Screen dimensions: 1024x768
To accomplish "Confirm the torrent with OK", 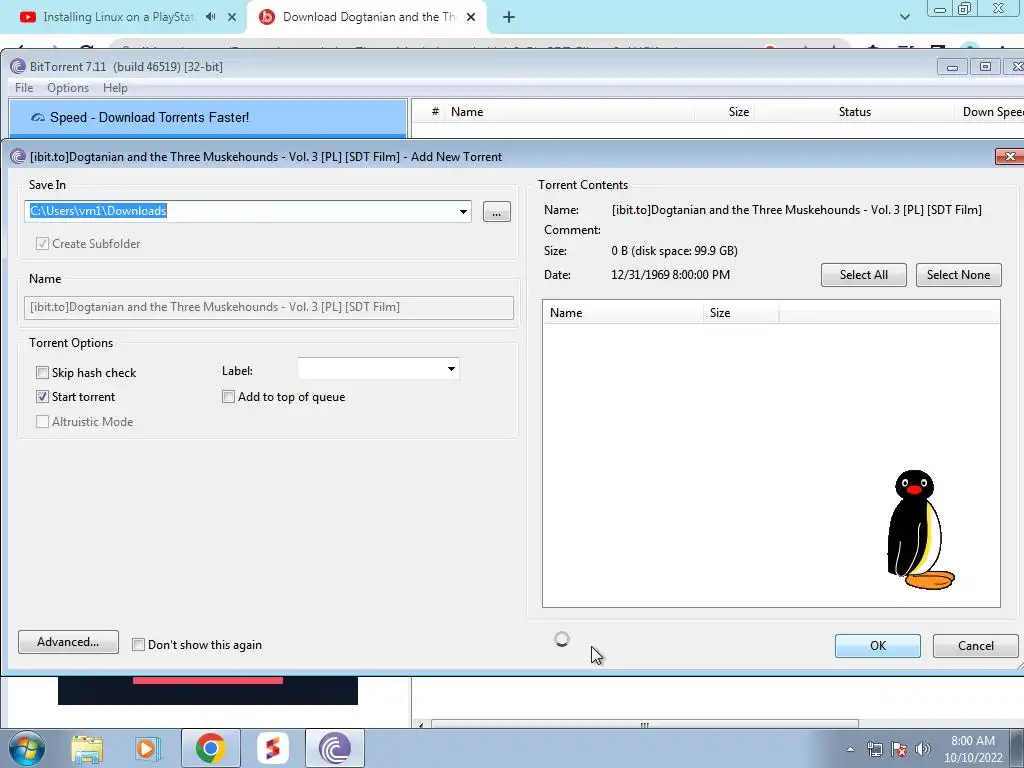I will click(x=878, y=646).
